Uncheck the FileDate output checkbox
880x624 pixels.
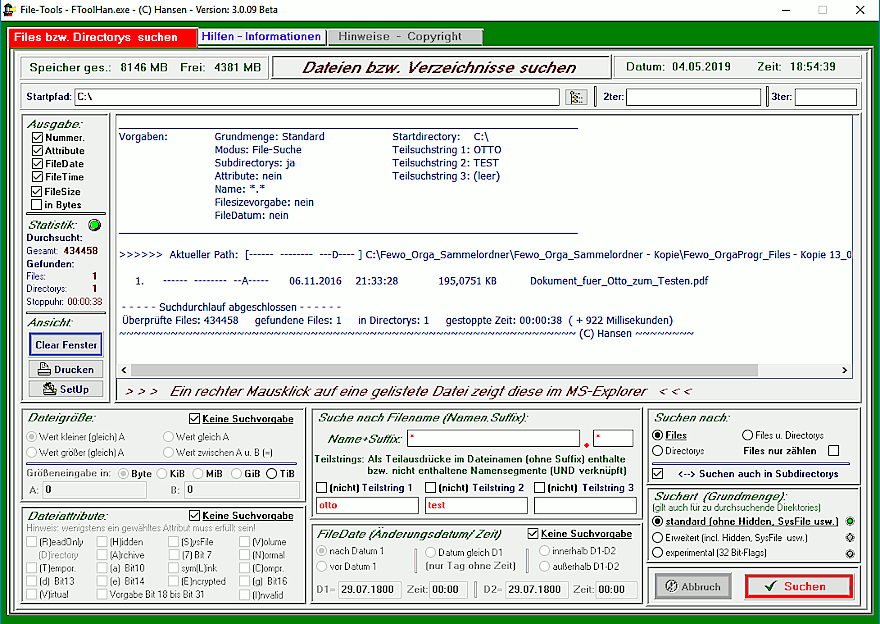click(x=38, y=164)
